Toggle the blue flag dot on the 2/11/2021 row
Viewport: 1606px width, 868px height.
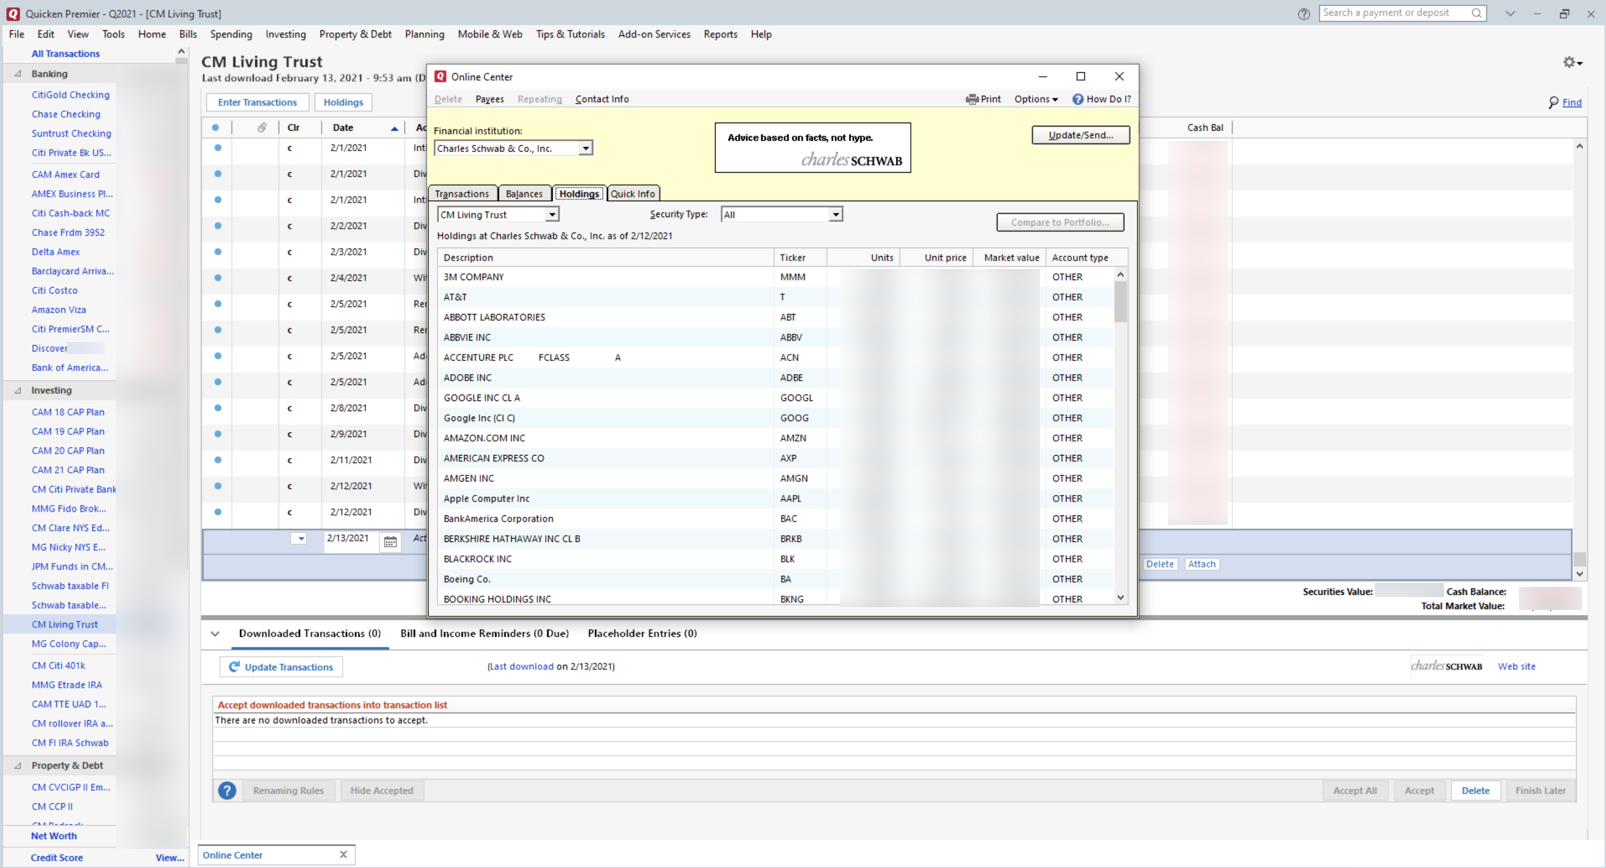point(217,460)
